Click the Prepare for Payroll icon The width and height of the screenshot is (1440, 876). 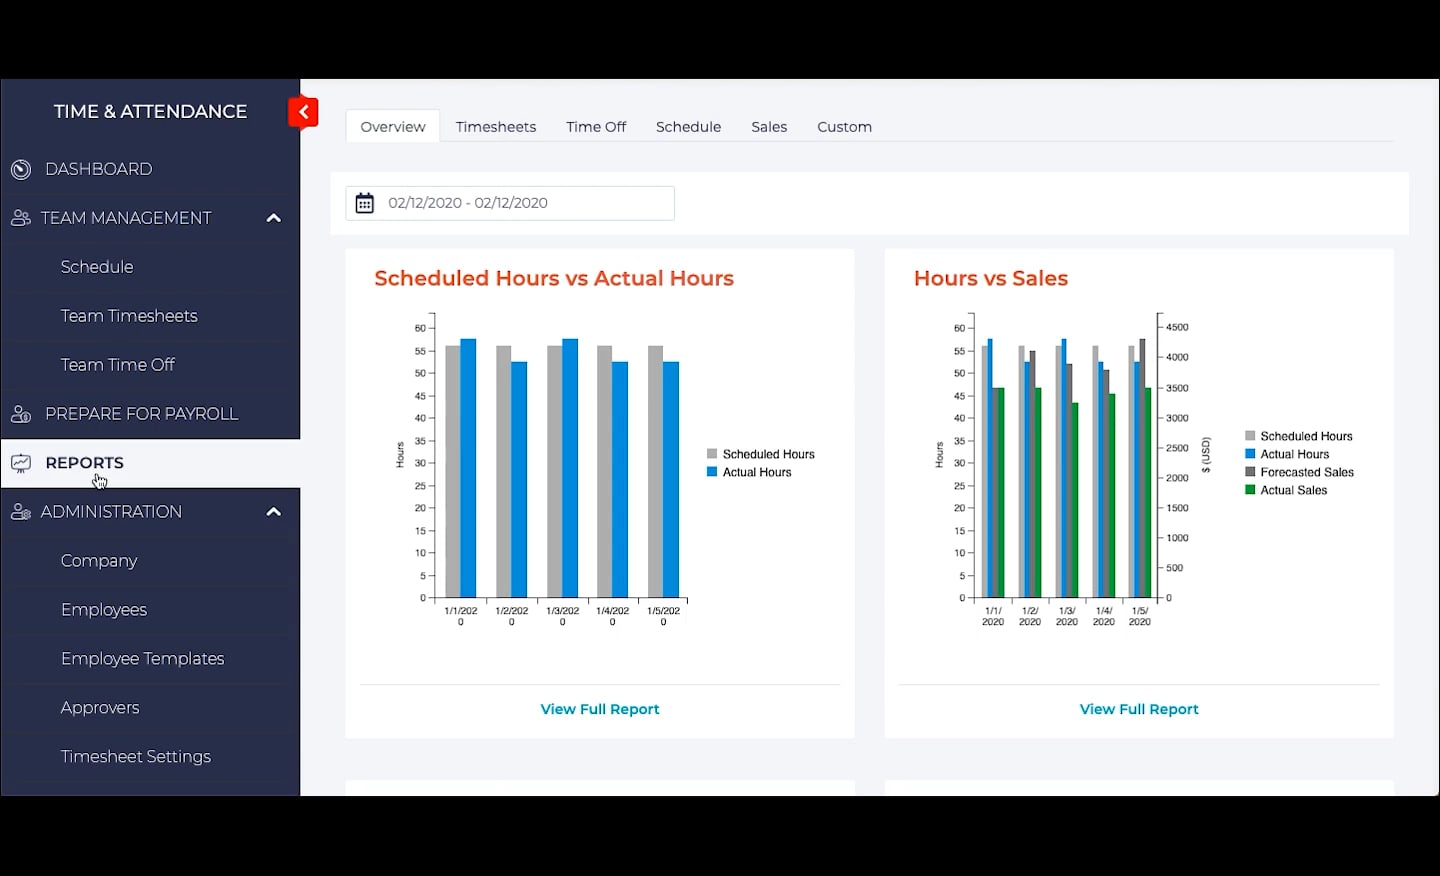[21, 414]
